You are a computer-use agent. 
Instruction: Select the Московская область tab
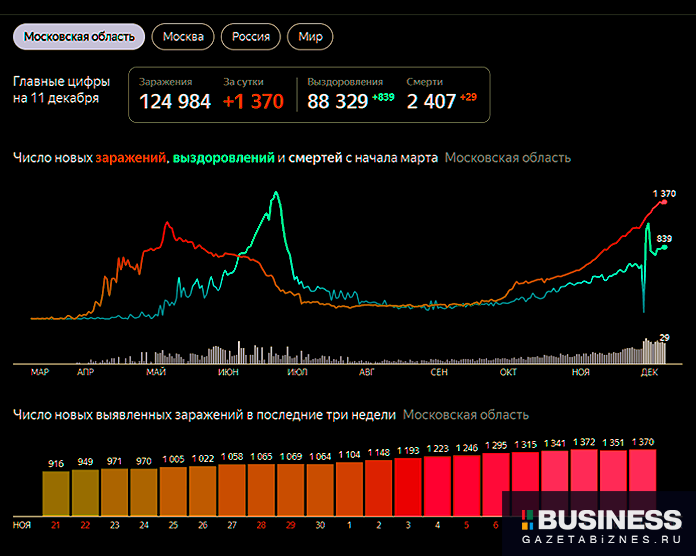pyautogui.click(x=79, y=37)
